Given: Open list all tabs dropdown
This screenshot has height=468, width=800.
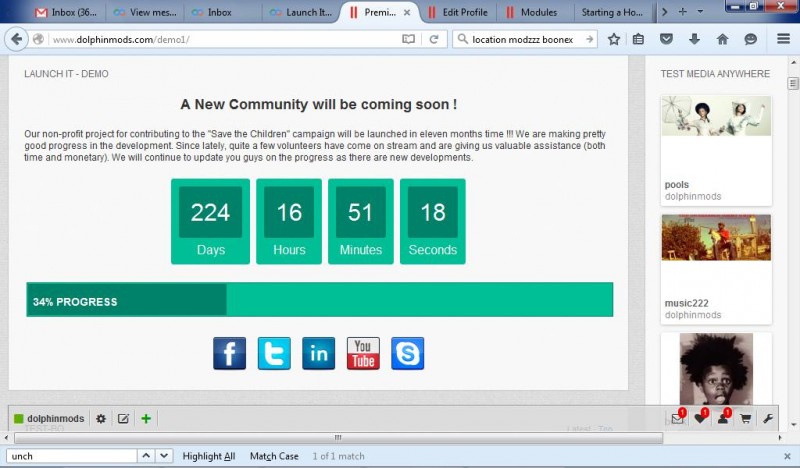Looking at the screenshot, I should point(701,11).
